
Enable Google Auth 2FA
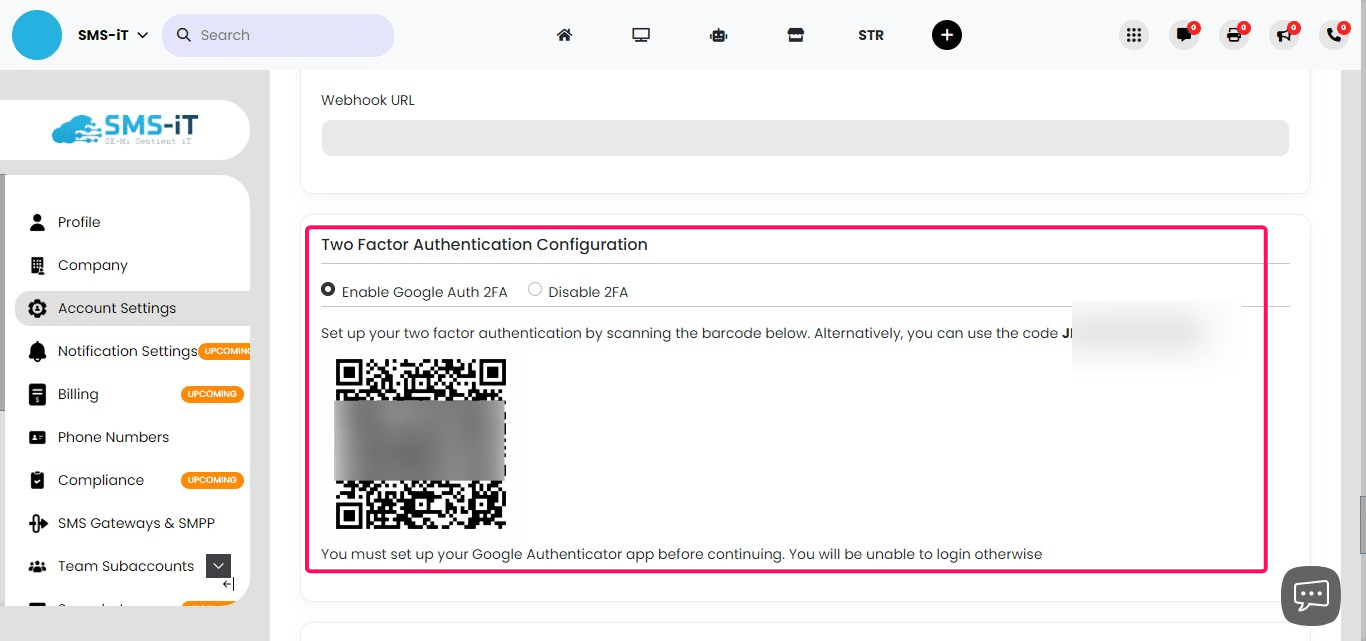point(328,288)
